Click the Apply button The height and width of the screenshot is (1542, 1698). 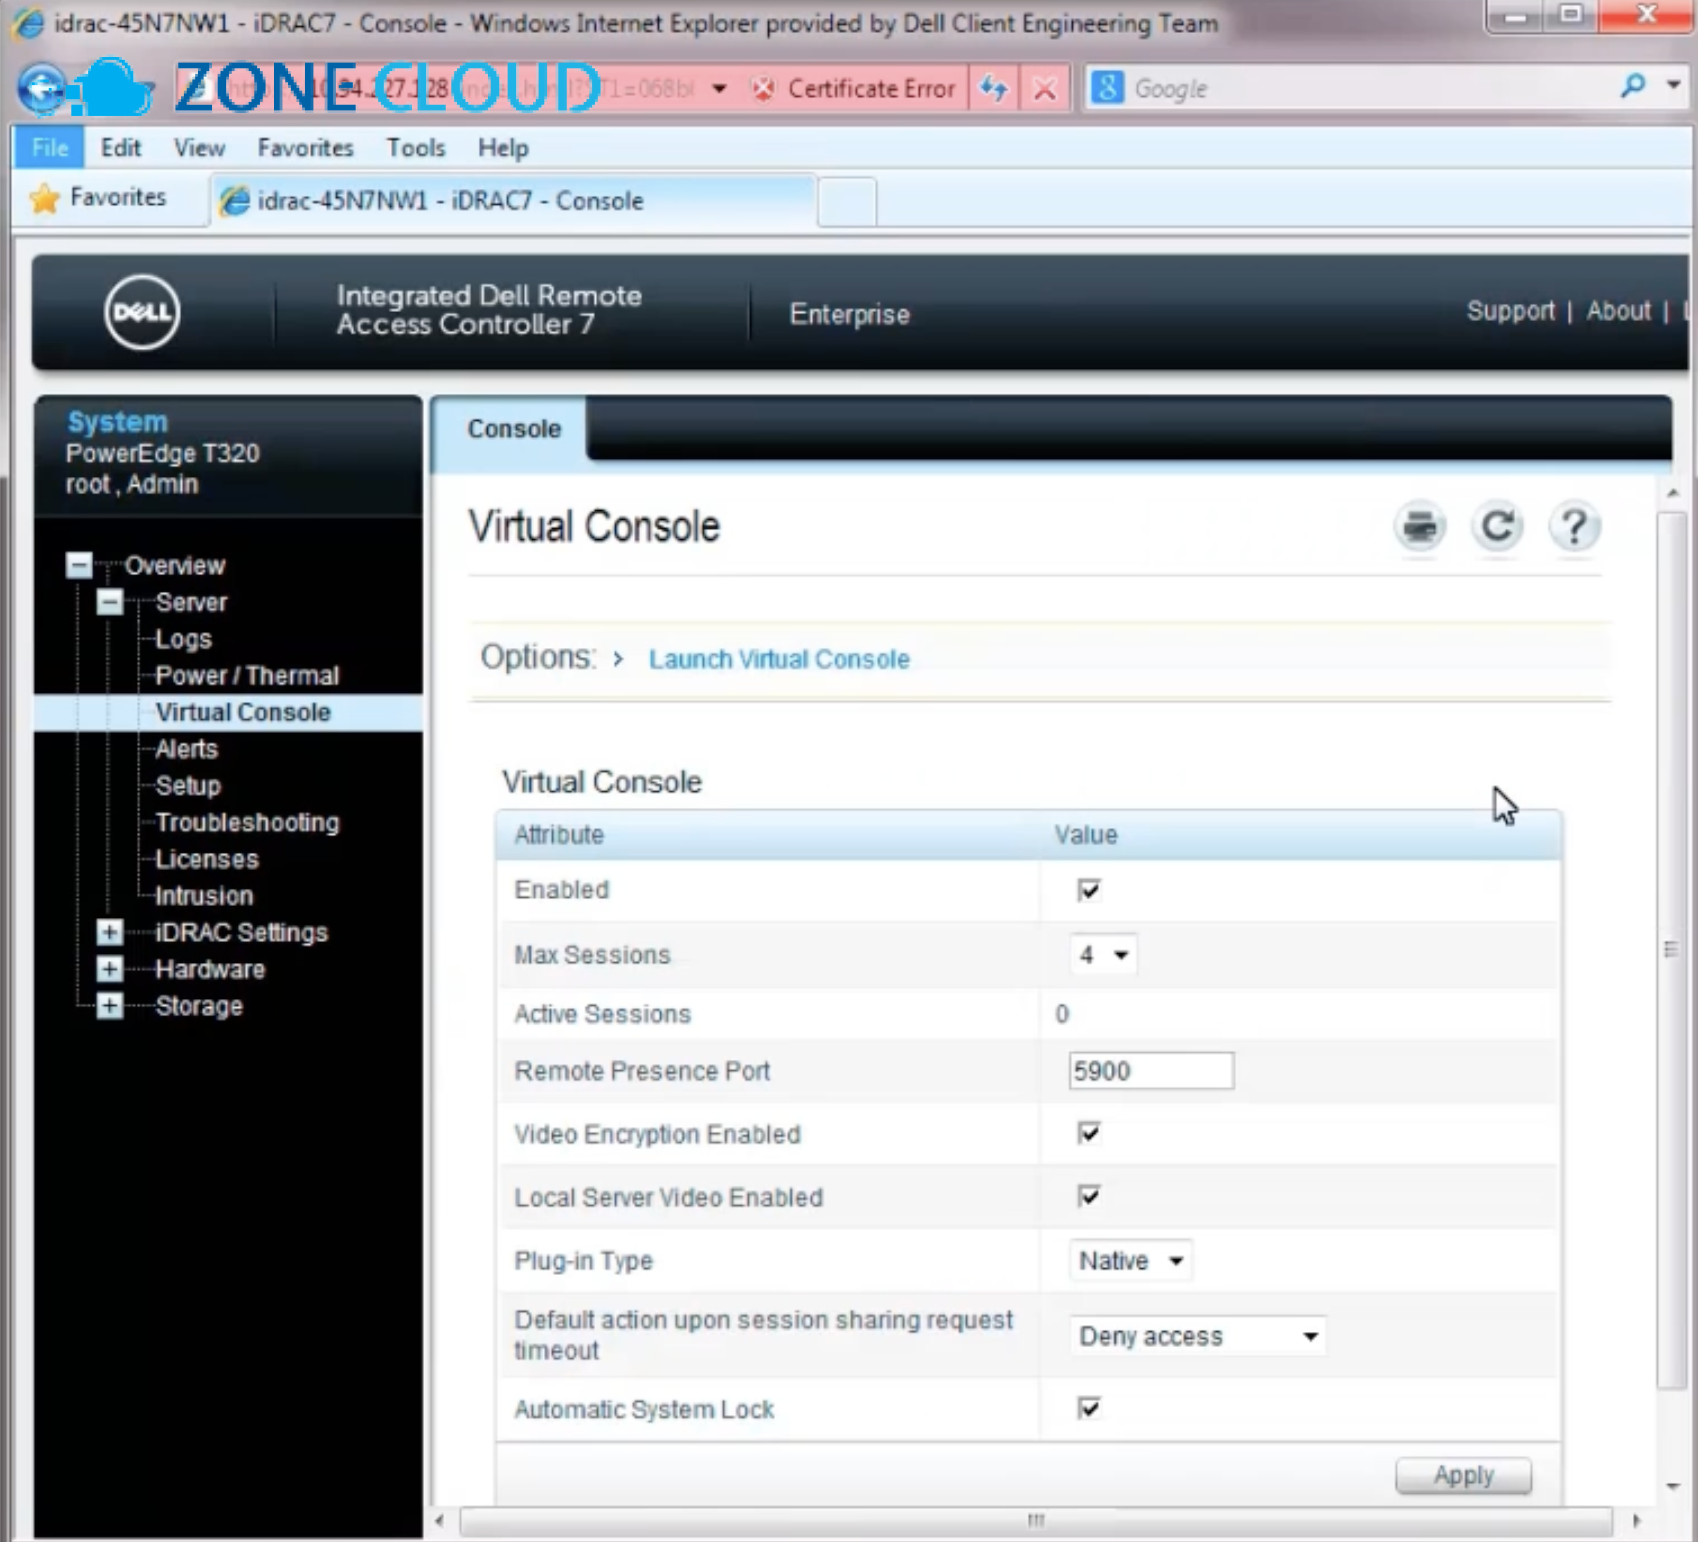tap(1463, 1475)
